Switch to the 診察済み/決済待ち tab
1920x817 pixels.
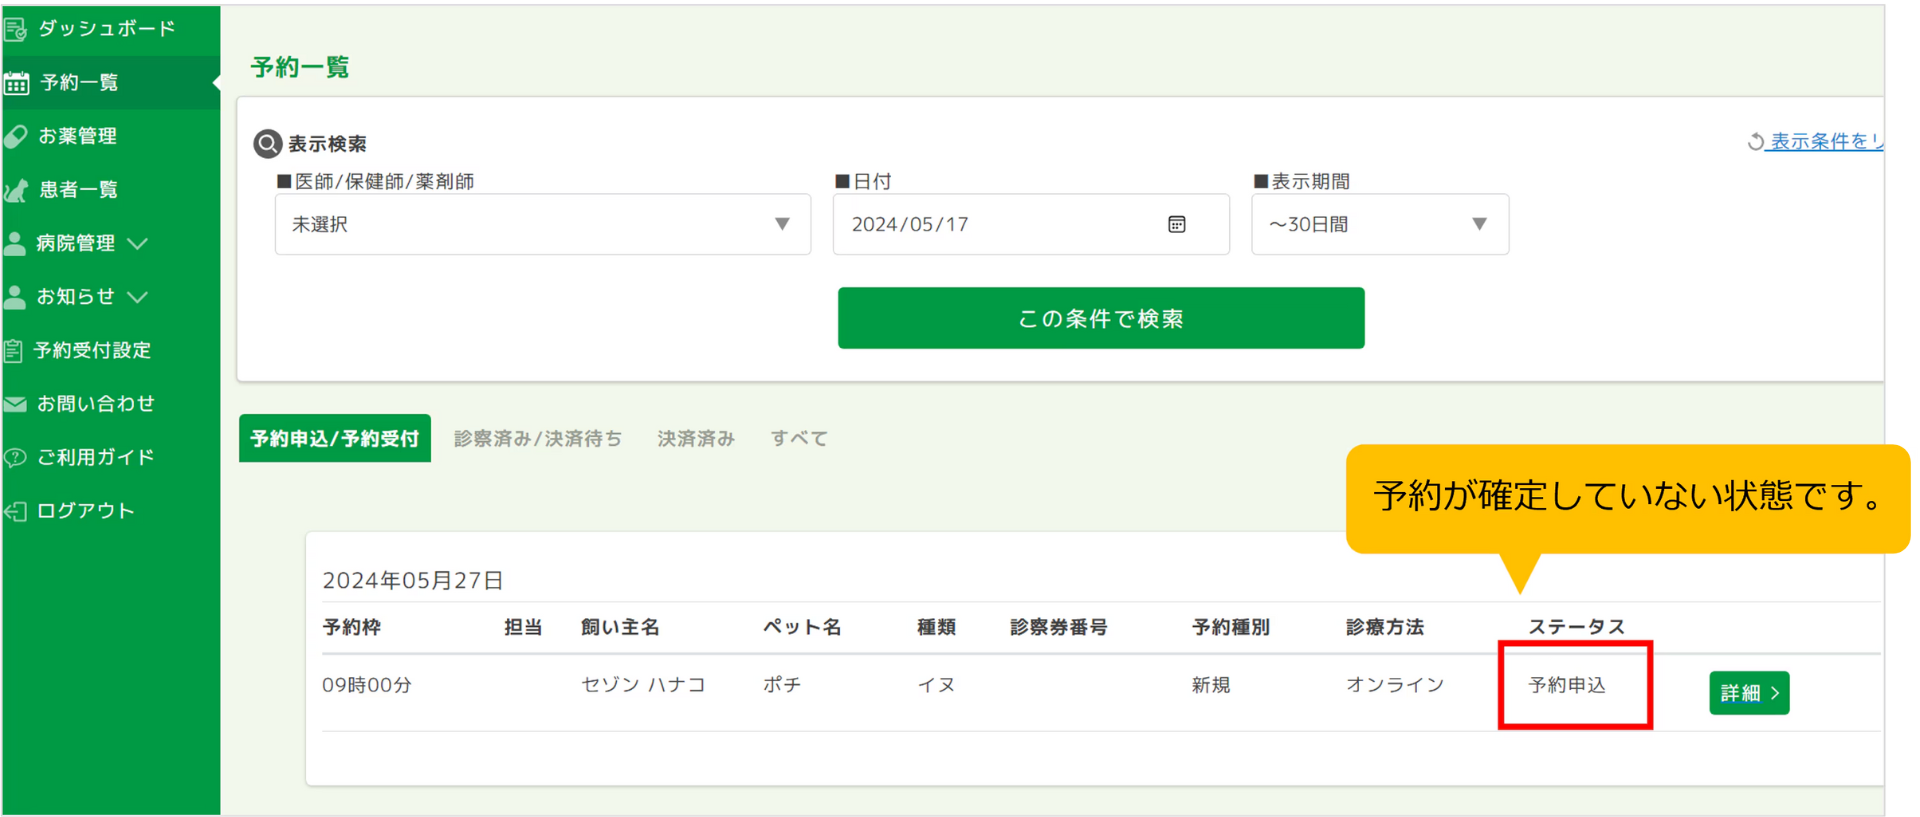[537, 439]
